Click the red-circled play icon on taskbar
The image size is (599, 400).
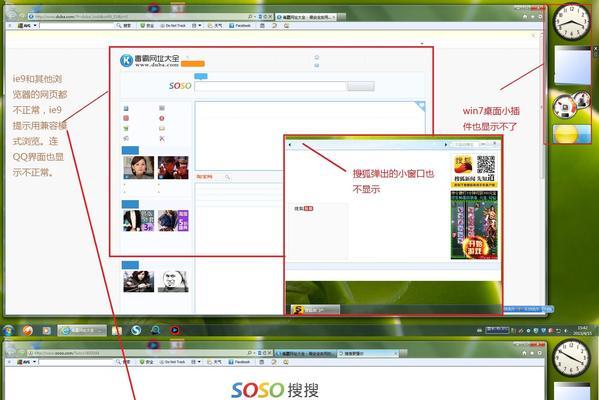click(175, 330)
